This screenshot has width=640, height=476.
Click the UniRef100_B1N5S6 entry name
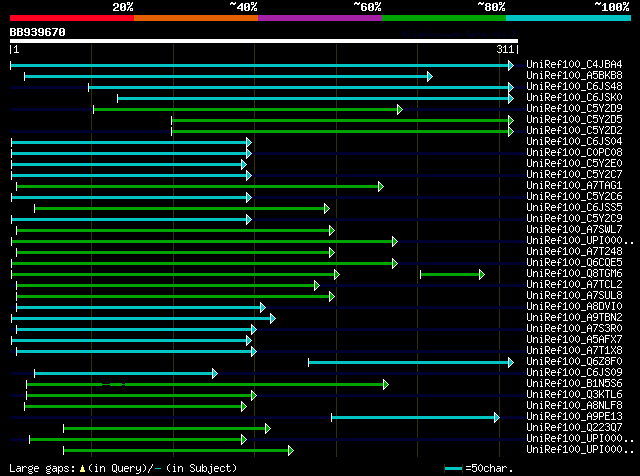574,384
